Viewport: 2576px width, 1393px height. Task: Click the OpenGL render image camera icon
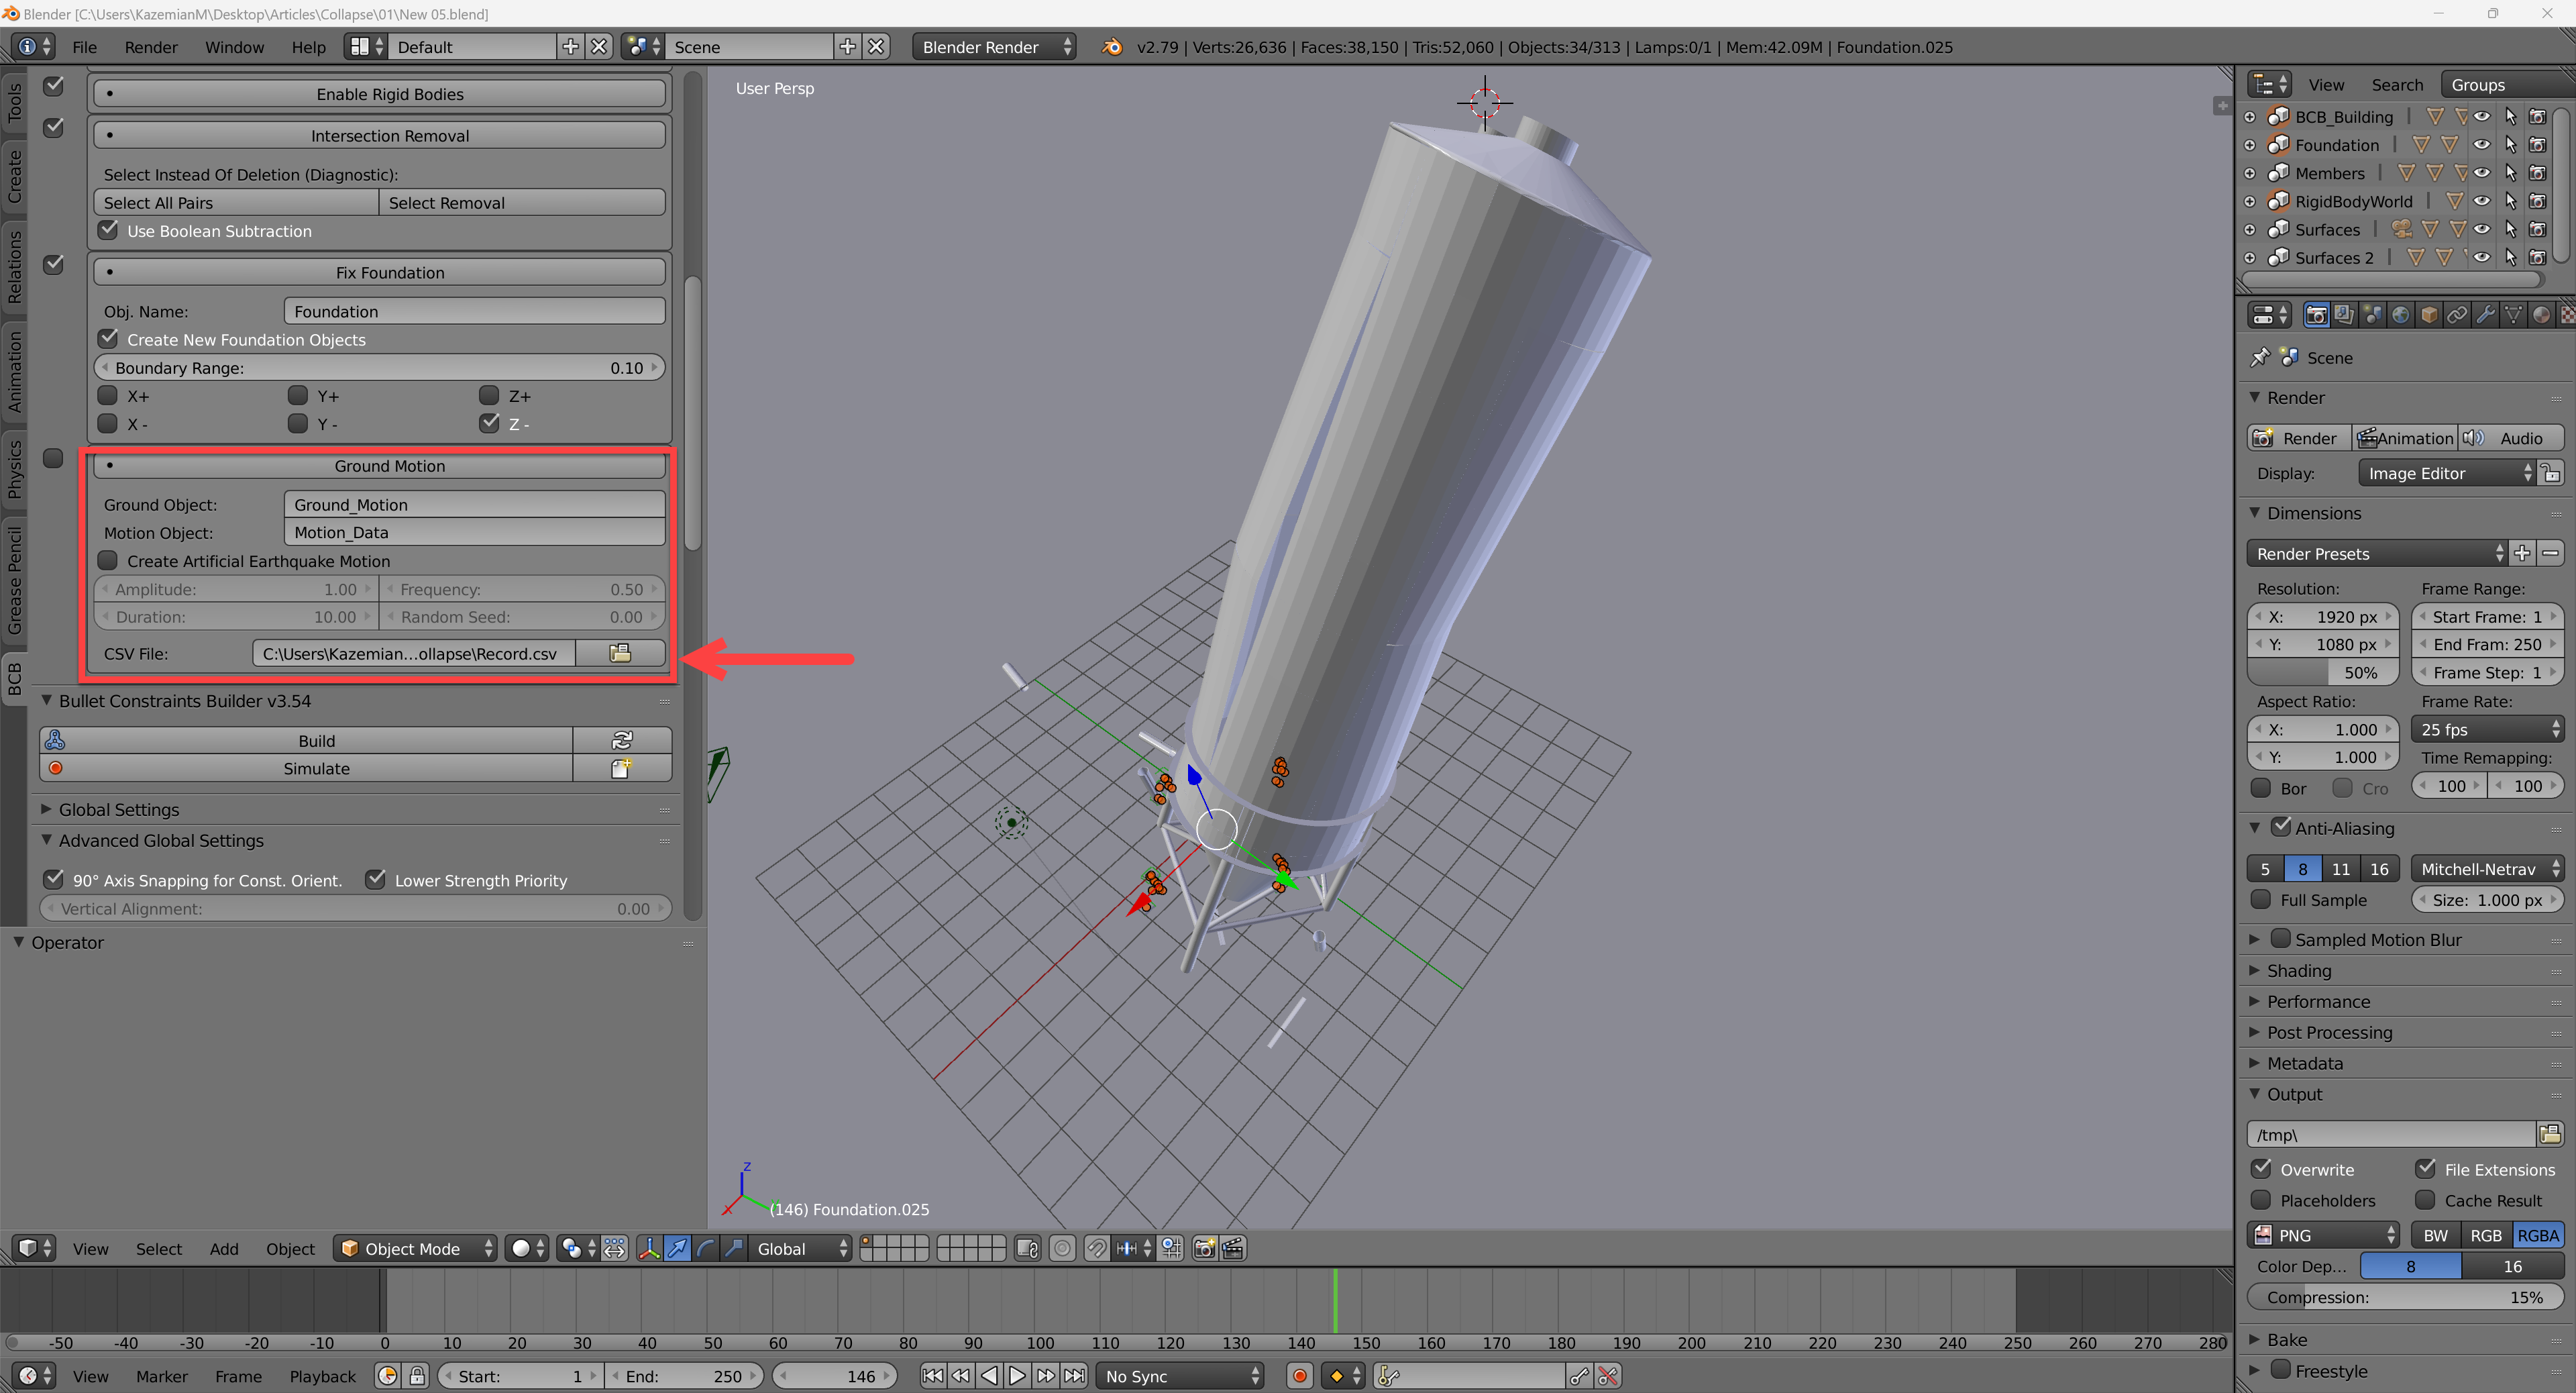pyautogui.click(x=1204, y=1248)
